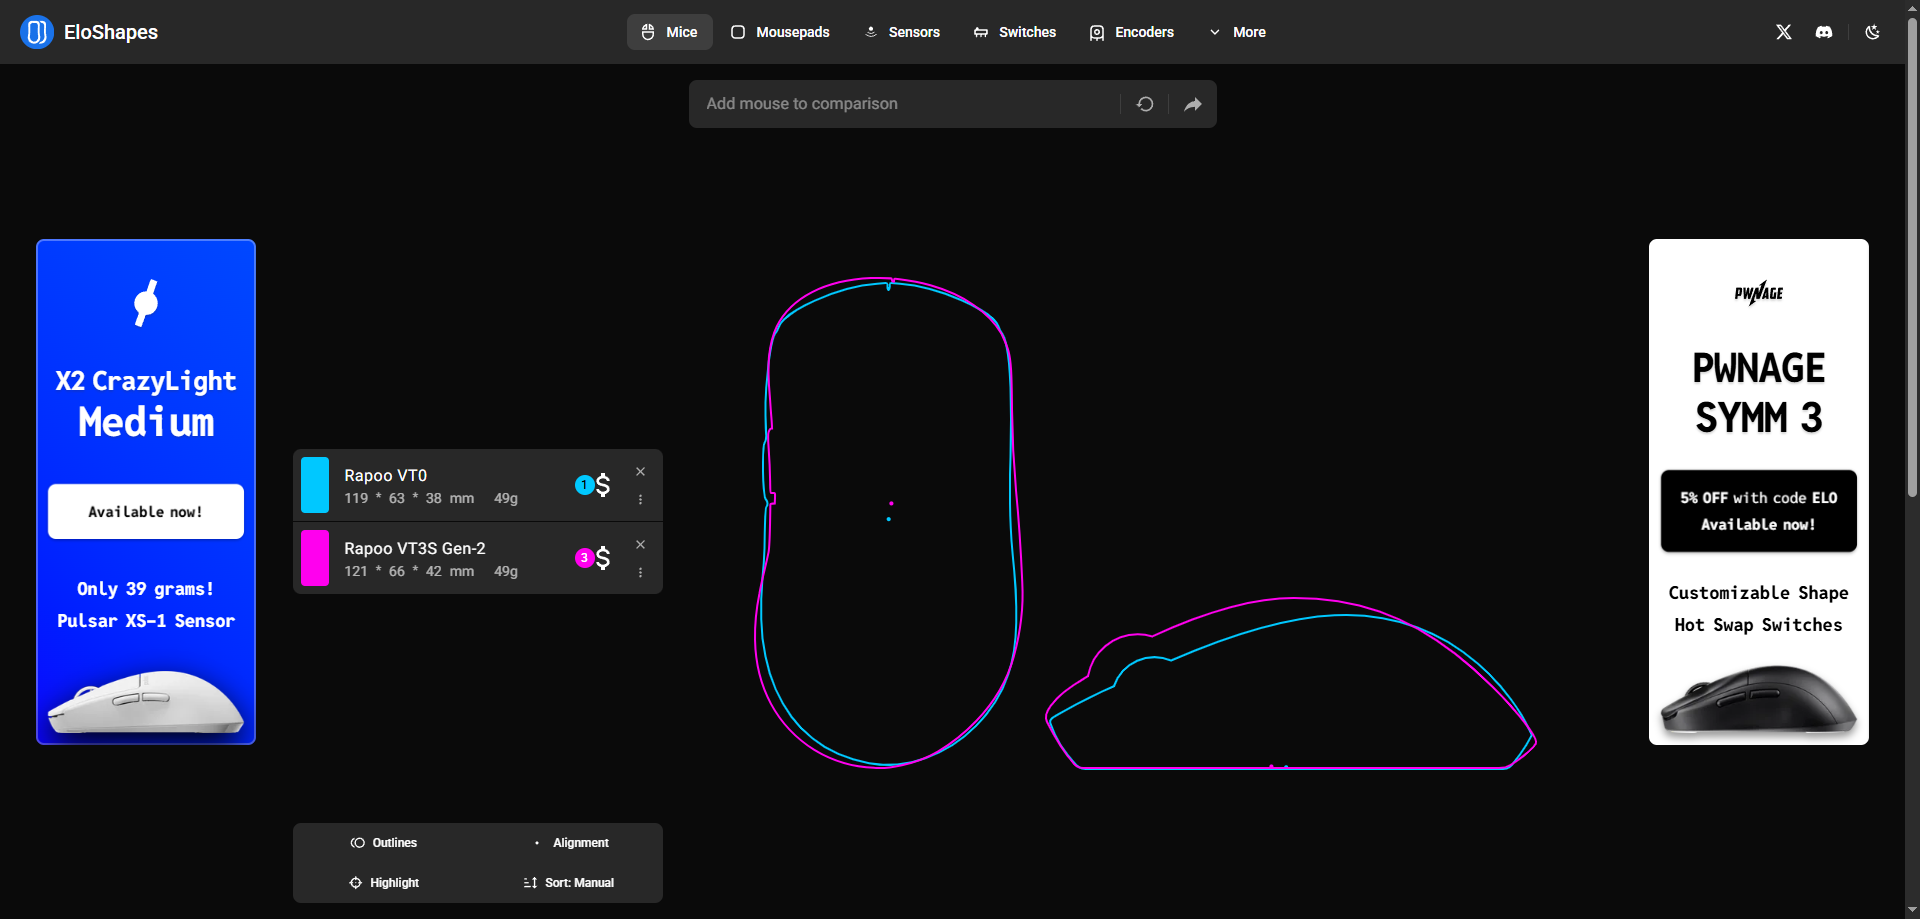Click 'Pulsar XS-1 Sensor' text
The image size is (1920, 919).
[146, 621]
